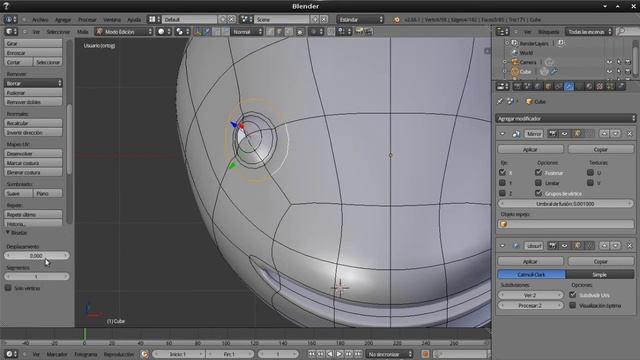Select the RenderLayers item in outliner

coord(533,43)
